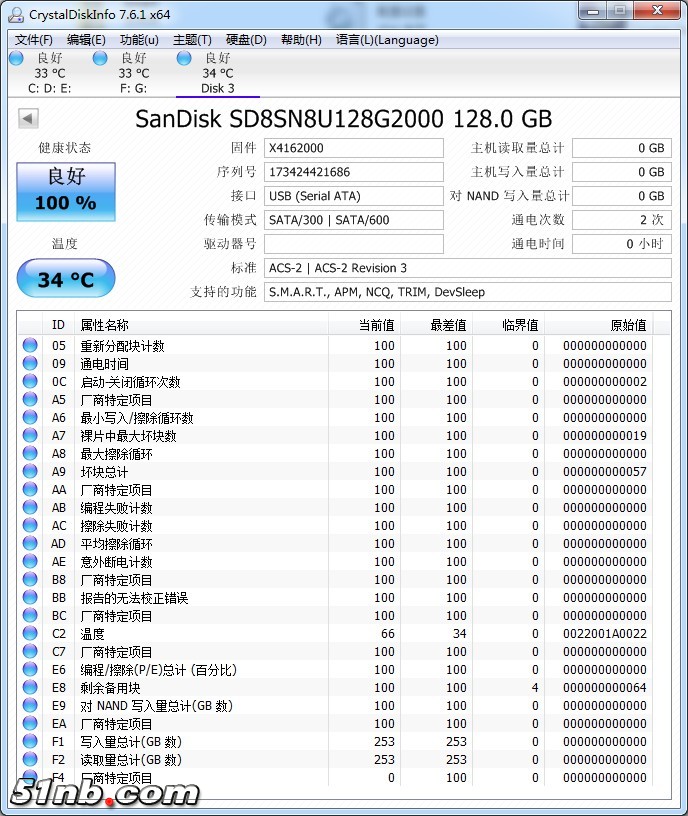Image resolution: width=688 pixels, height=816 pixels.
Task: Click the 最差值 column header
Action: (x=436, y=325)
